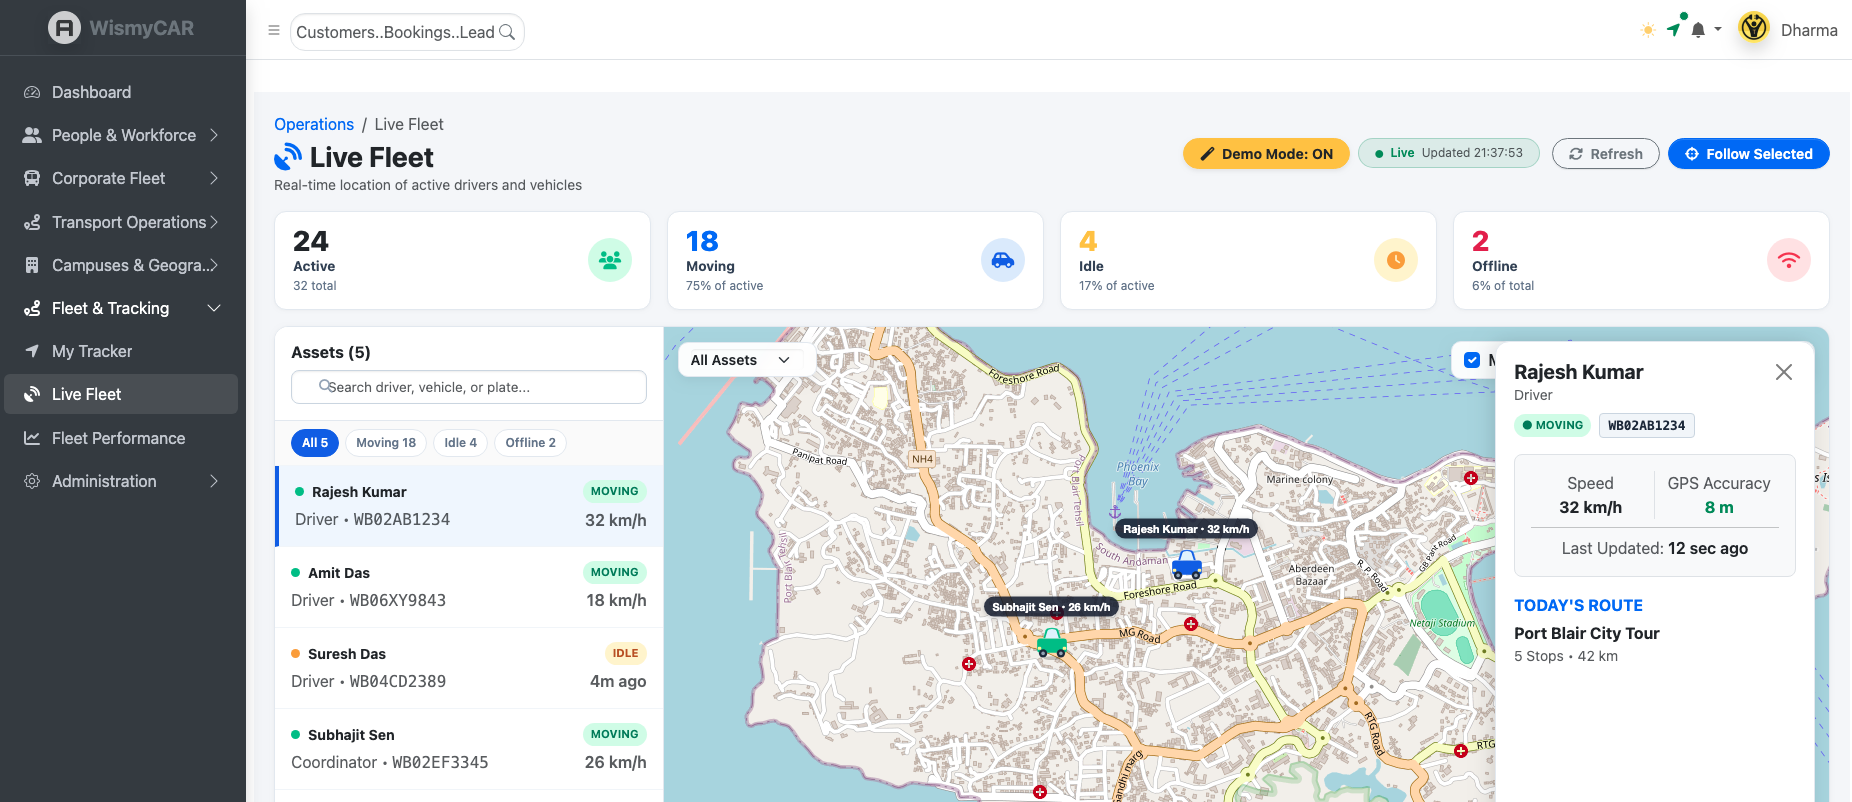This screenshot has width=1852, height=802.
Task: Click the Active drivers people icon
Action: pos(610,260)
